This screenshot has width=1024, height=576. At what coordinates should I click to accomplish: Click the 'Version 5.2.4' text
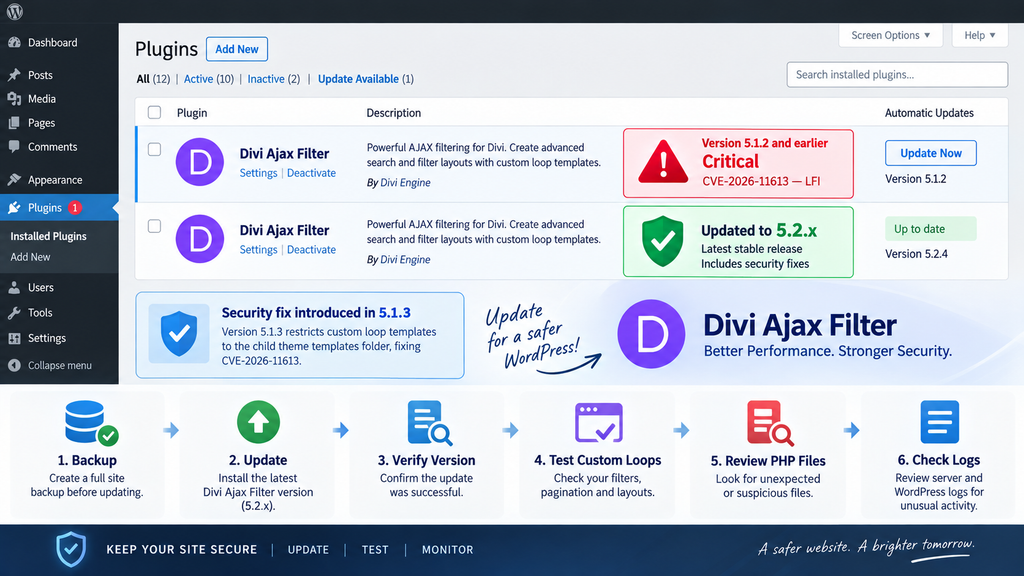(x=916, y=254)
